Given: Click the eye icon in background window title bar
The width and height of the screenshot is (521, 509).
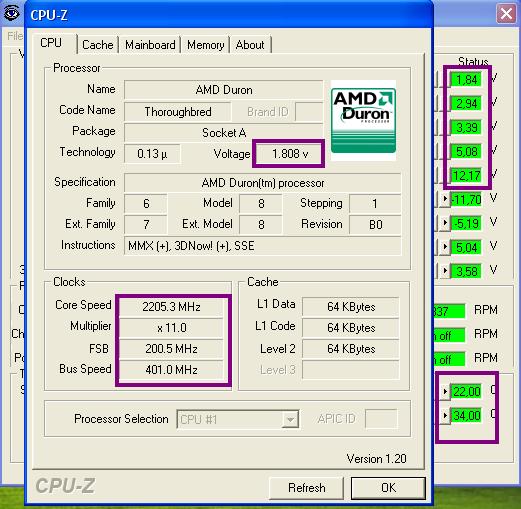Looking at the screenshot, I should [11, 14].
